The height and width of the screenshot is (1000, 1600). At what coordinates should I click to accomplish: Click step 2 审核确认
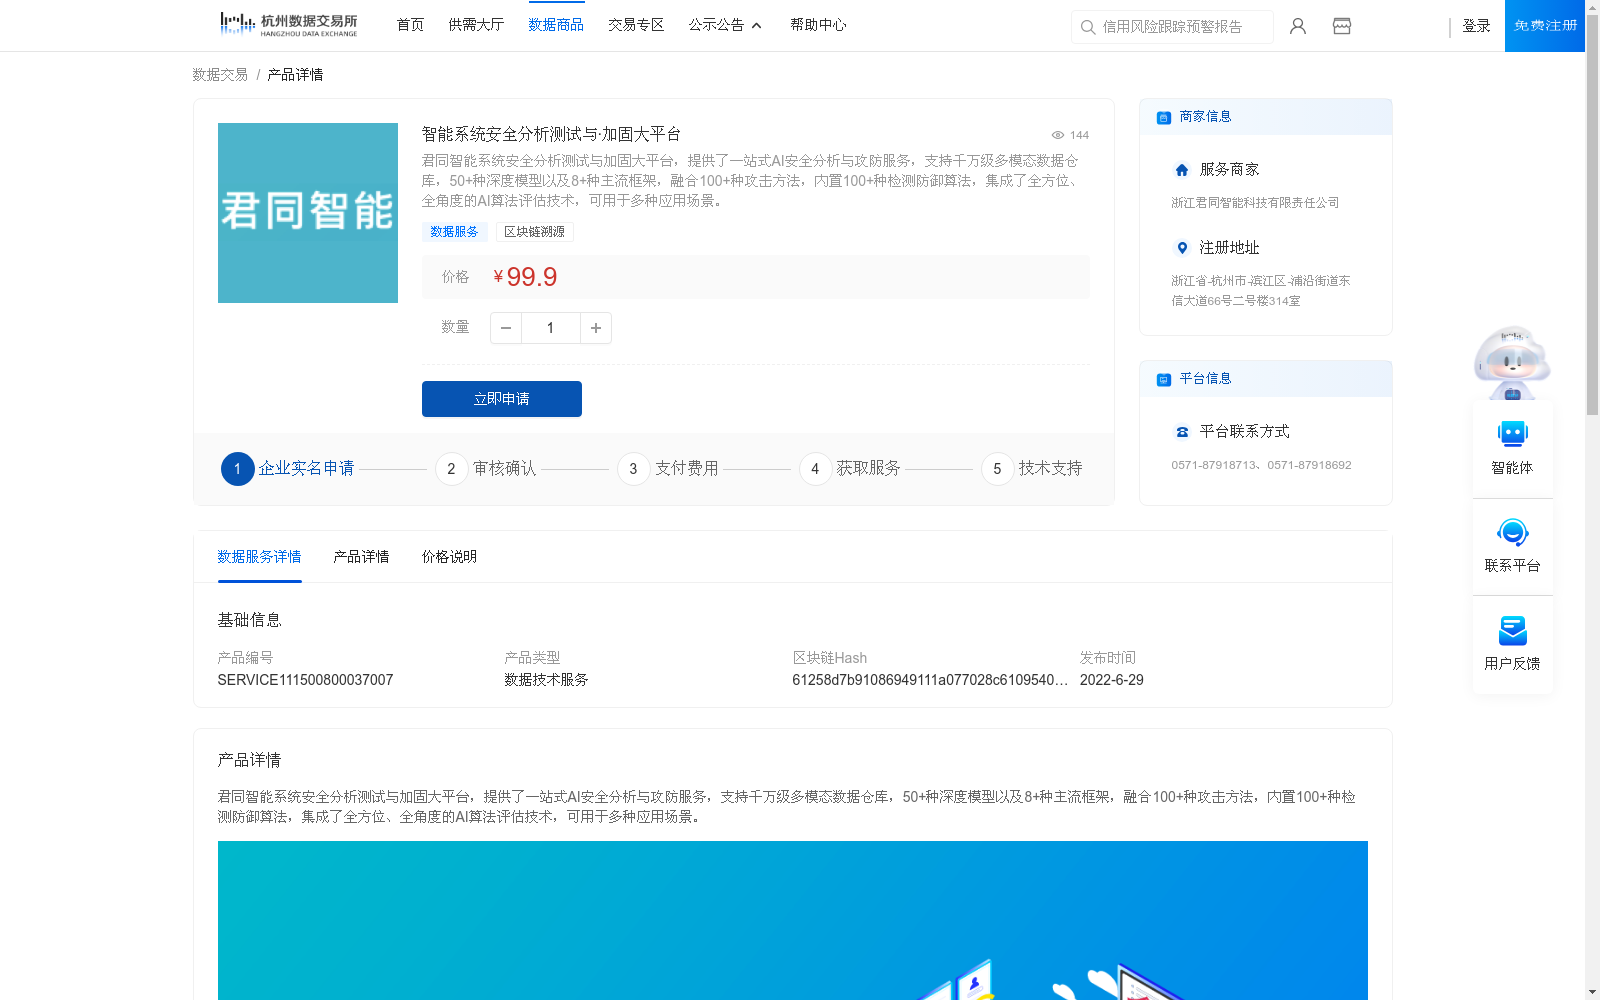tap(486, 469)
